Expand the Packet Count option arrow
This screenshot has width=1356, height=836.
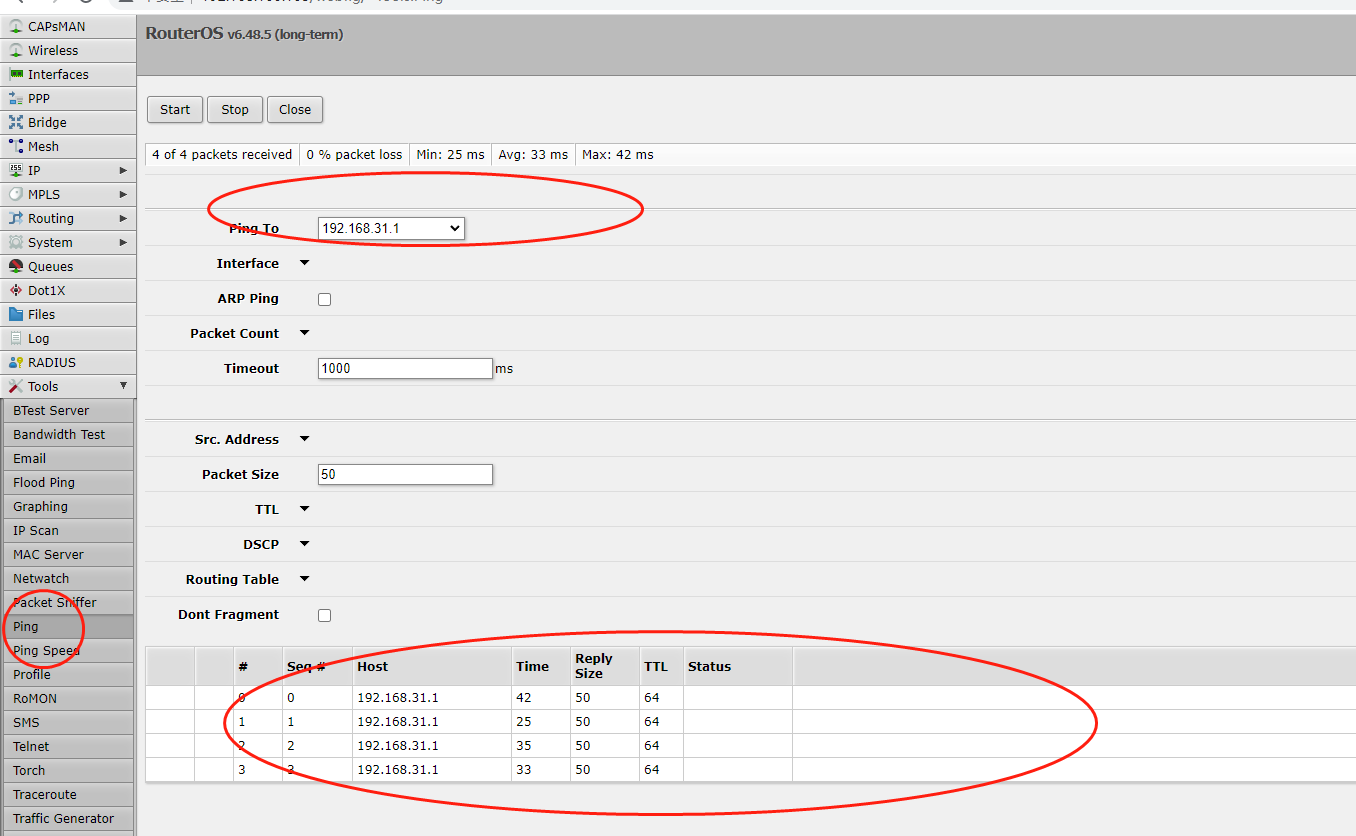pos(305,333)
